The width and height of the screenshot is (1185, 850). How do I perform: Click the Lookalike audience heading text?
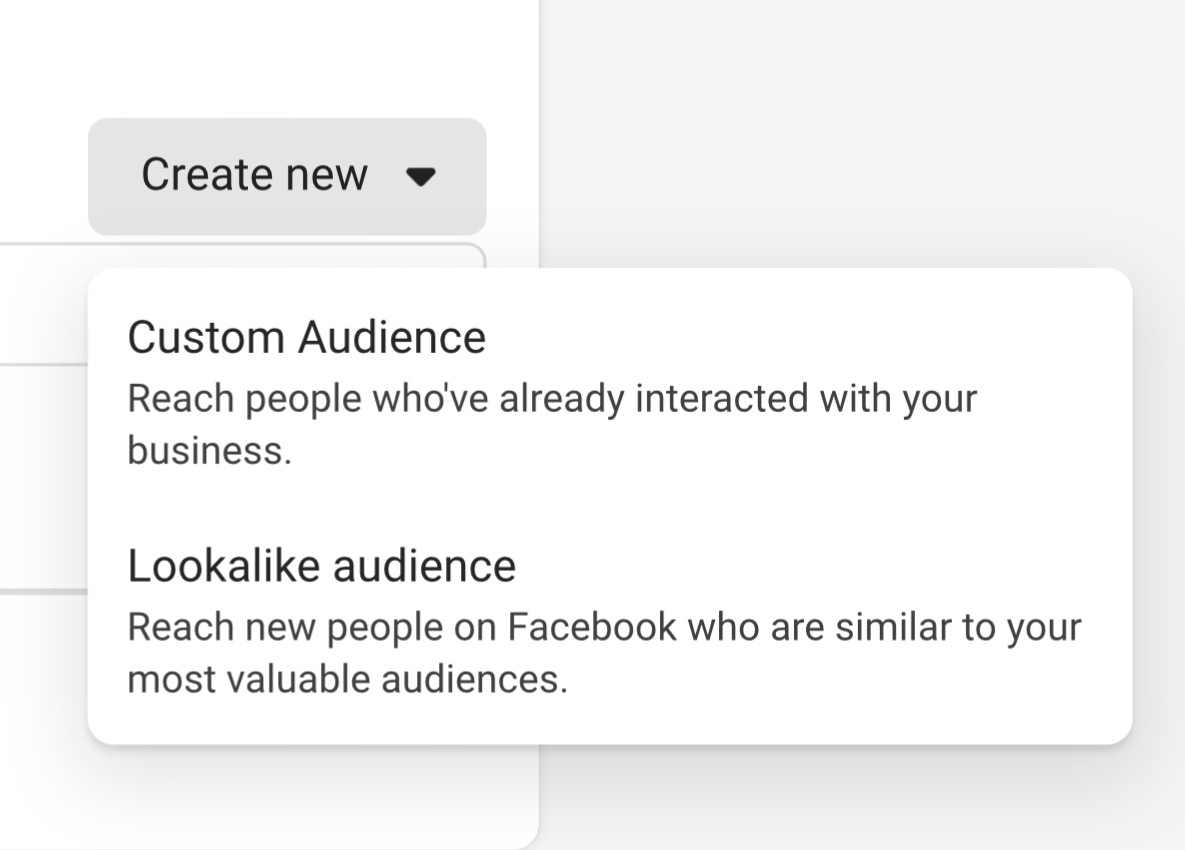(x=320, y=565)
